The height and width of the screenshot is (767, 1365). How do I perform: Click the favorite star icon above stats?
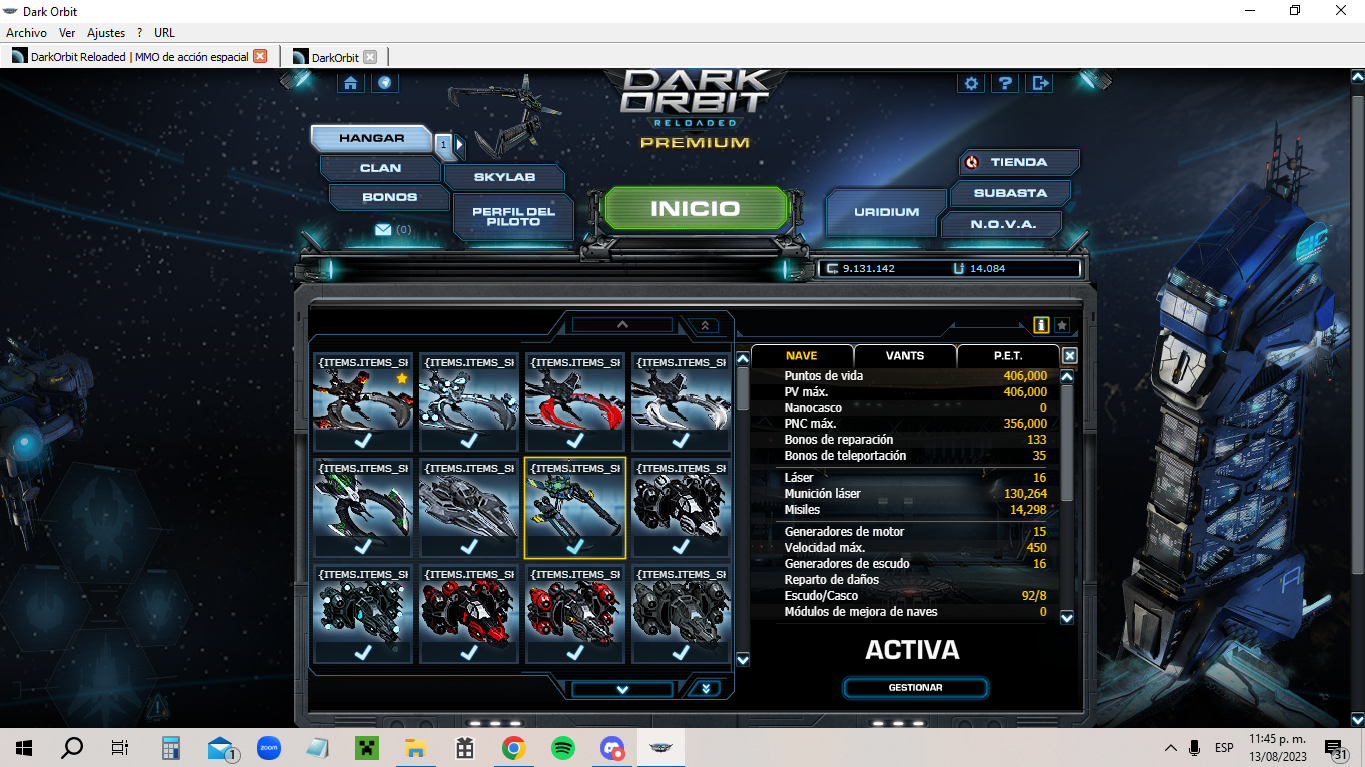click(1062, 325)
